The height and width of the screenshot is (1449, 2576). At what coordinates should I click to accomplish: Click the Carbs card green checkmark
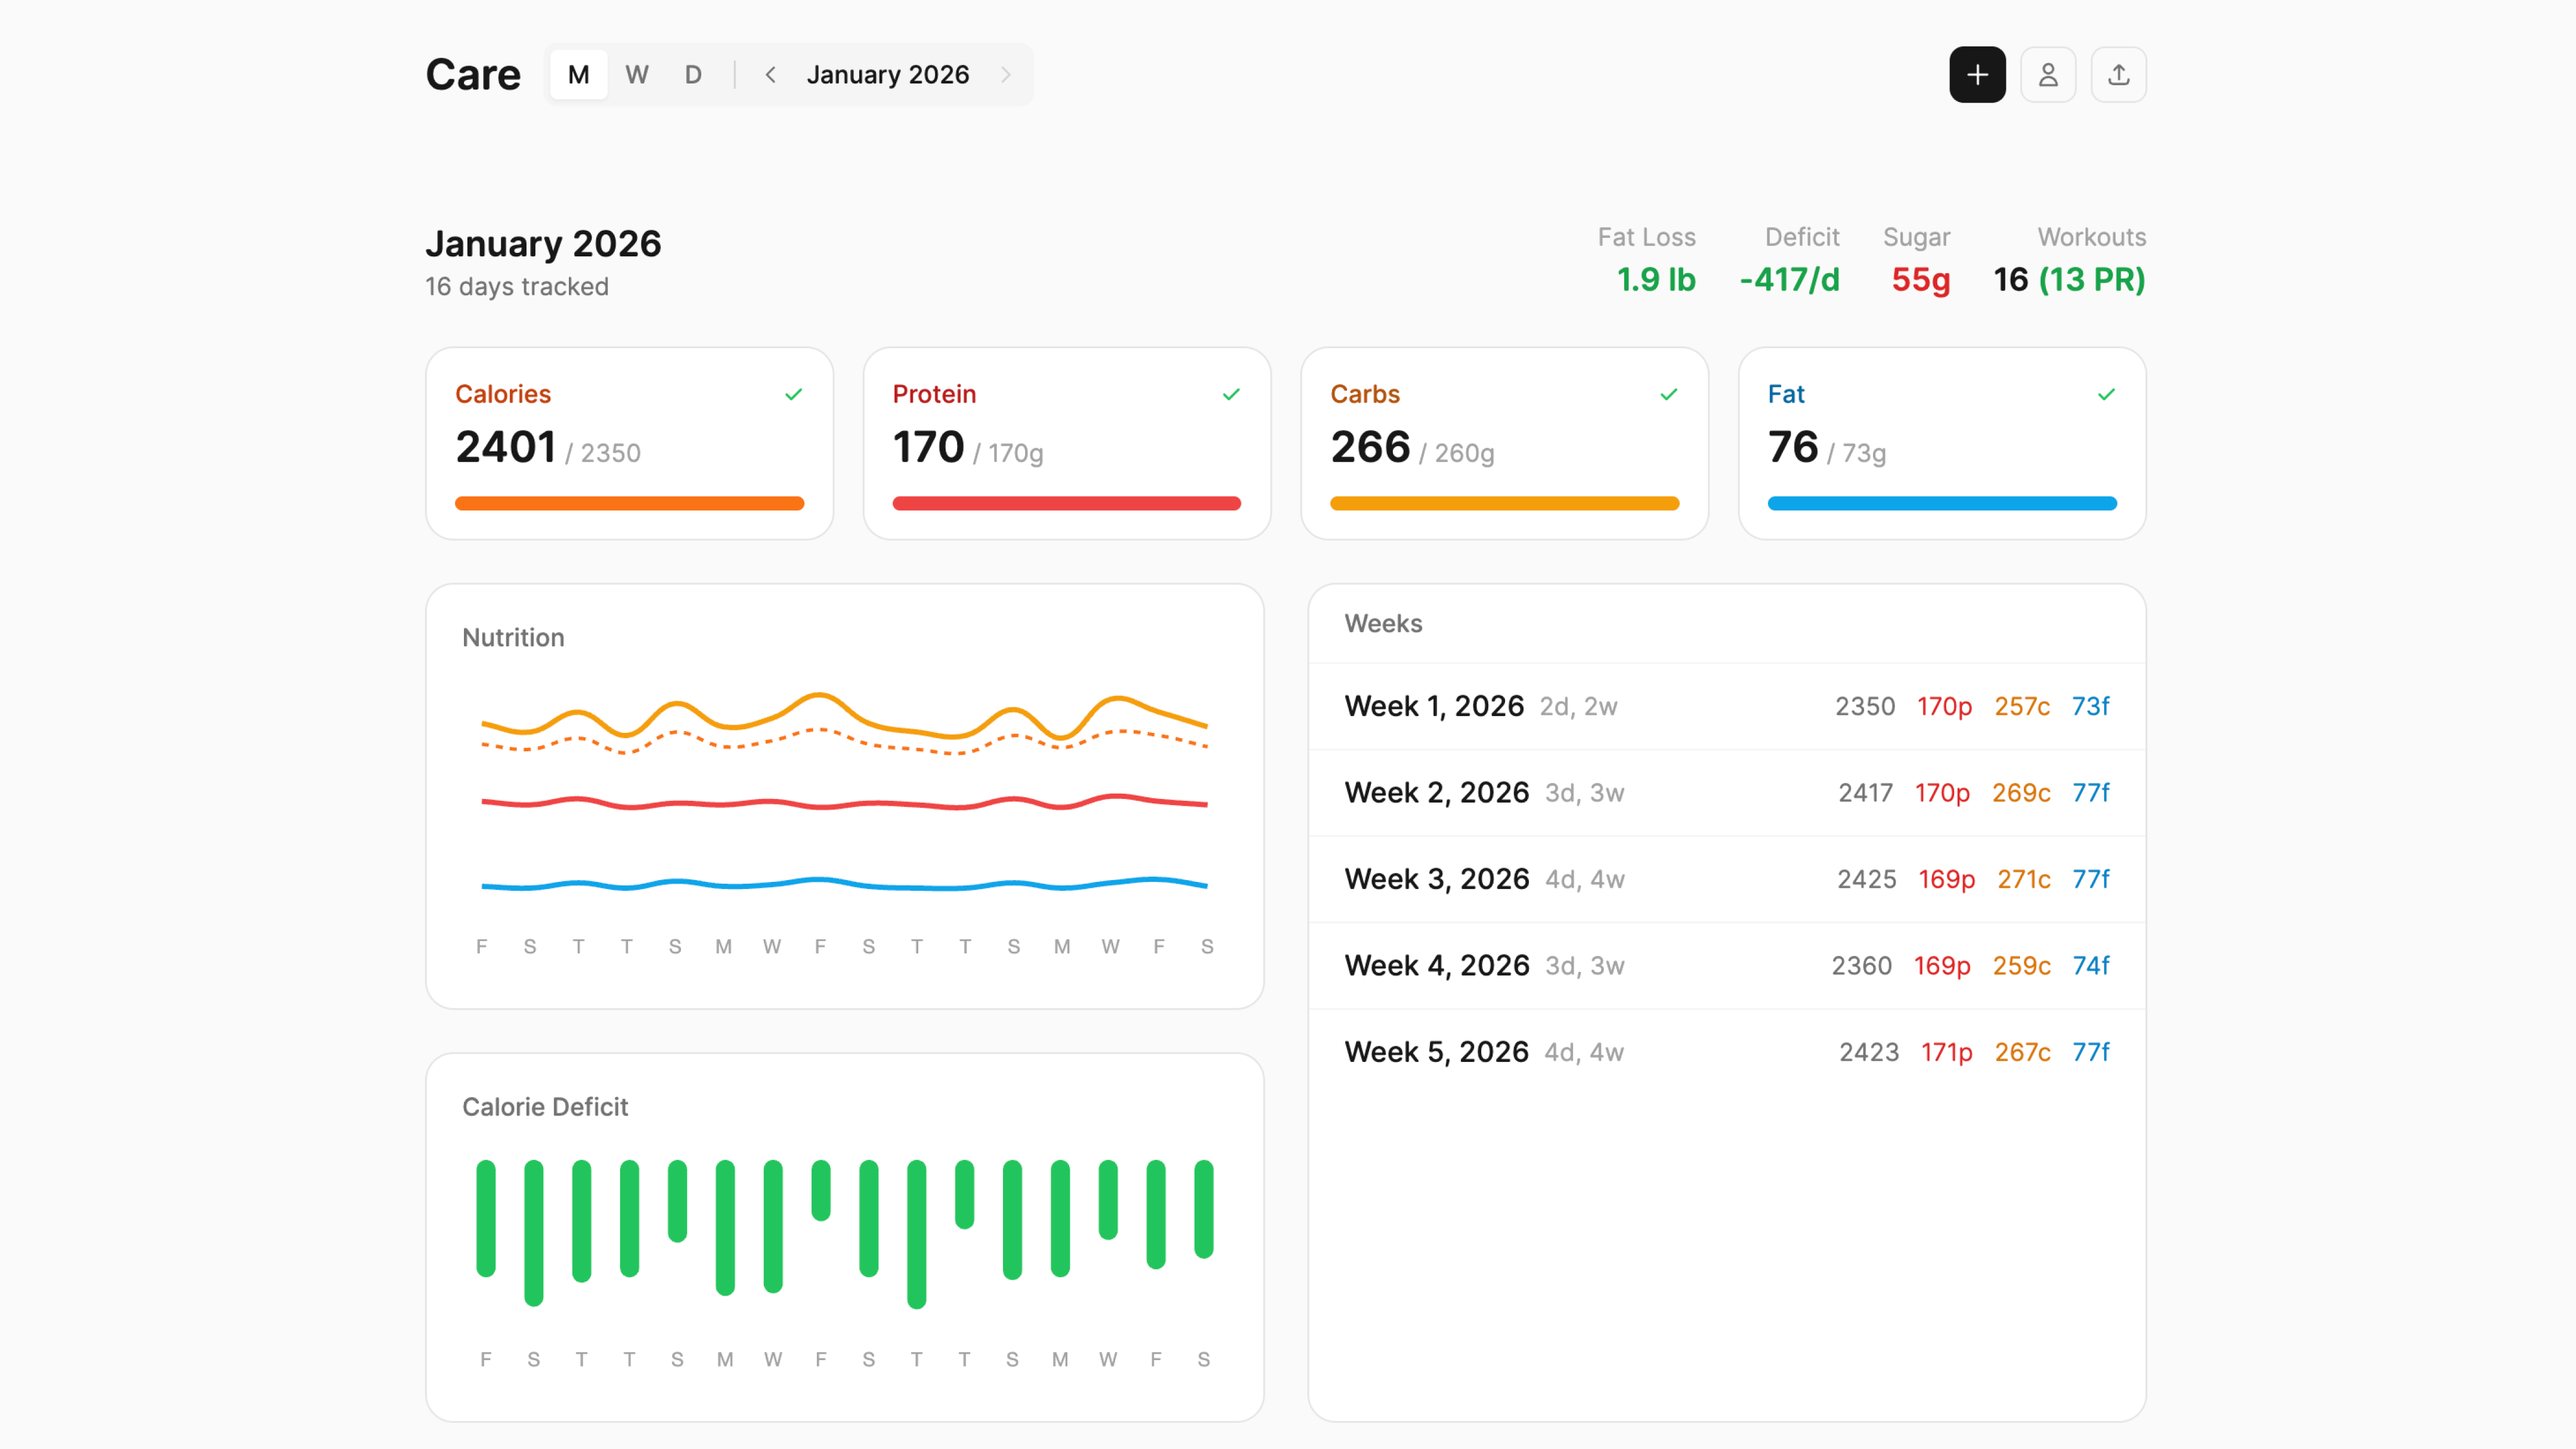(1668, 394)
